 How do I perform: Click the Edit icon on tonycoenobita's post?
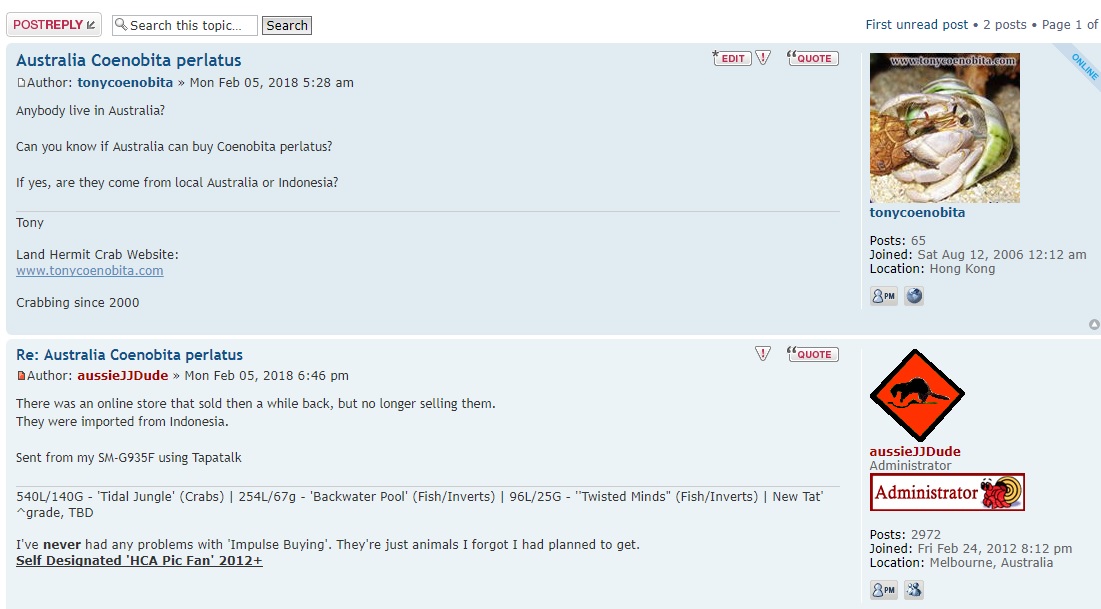[x=731, y=58]
